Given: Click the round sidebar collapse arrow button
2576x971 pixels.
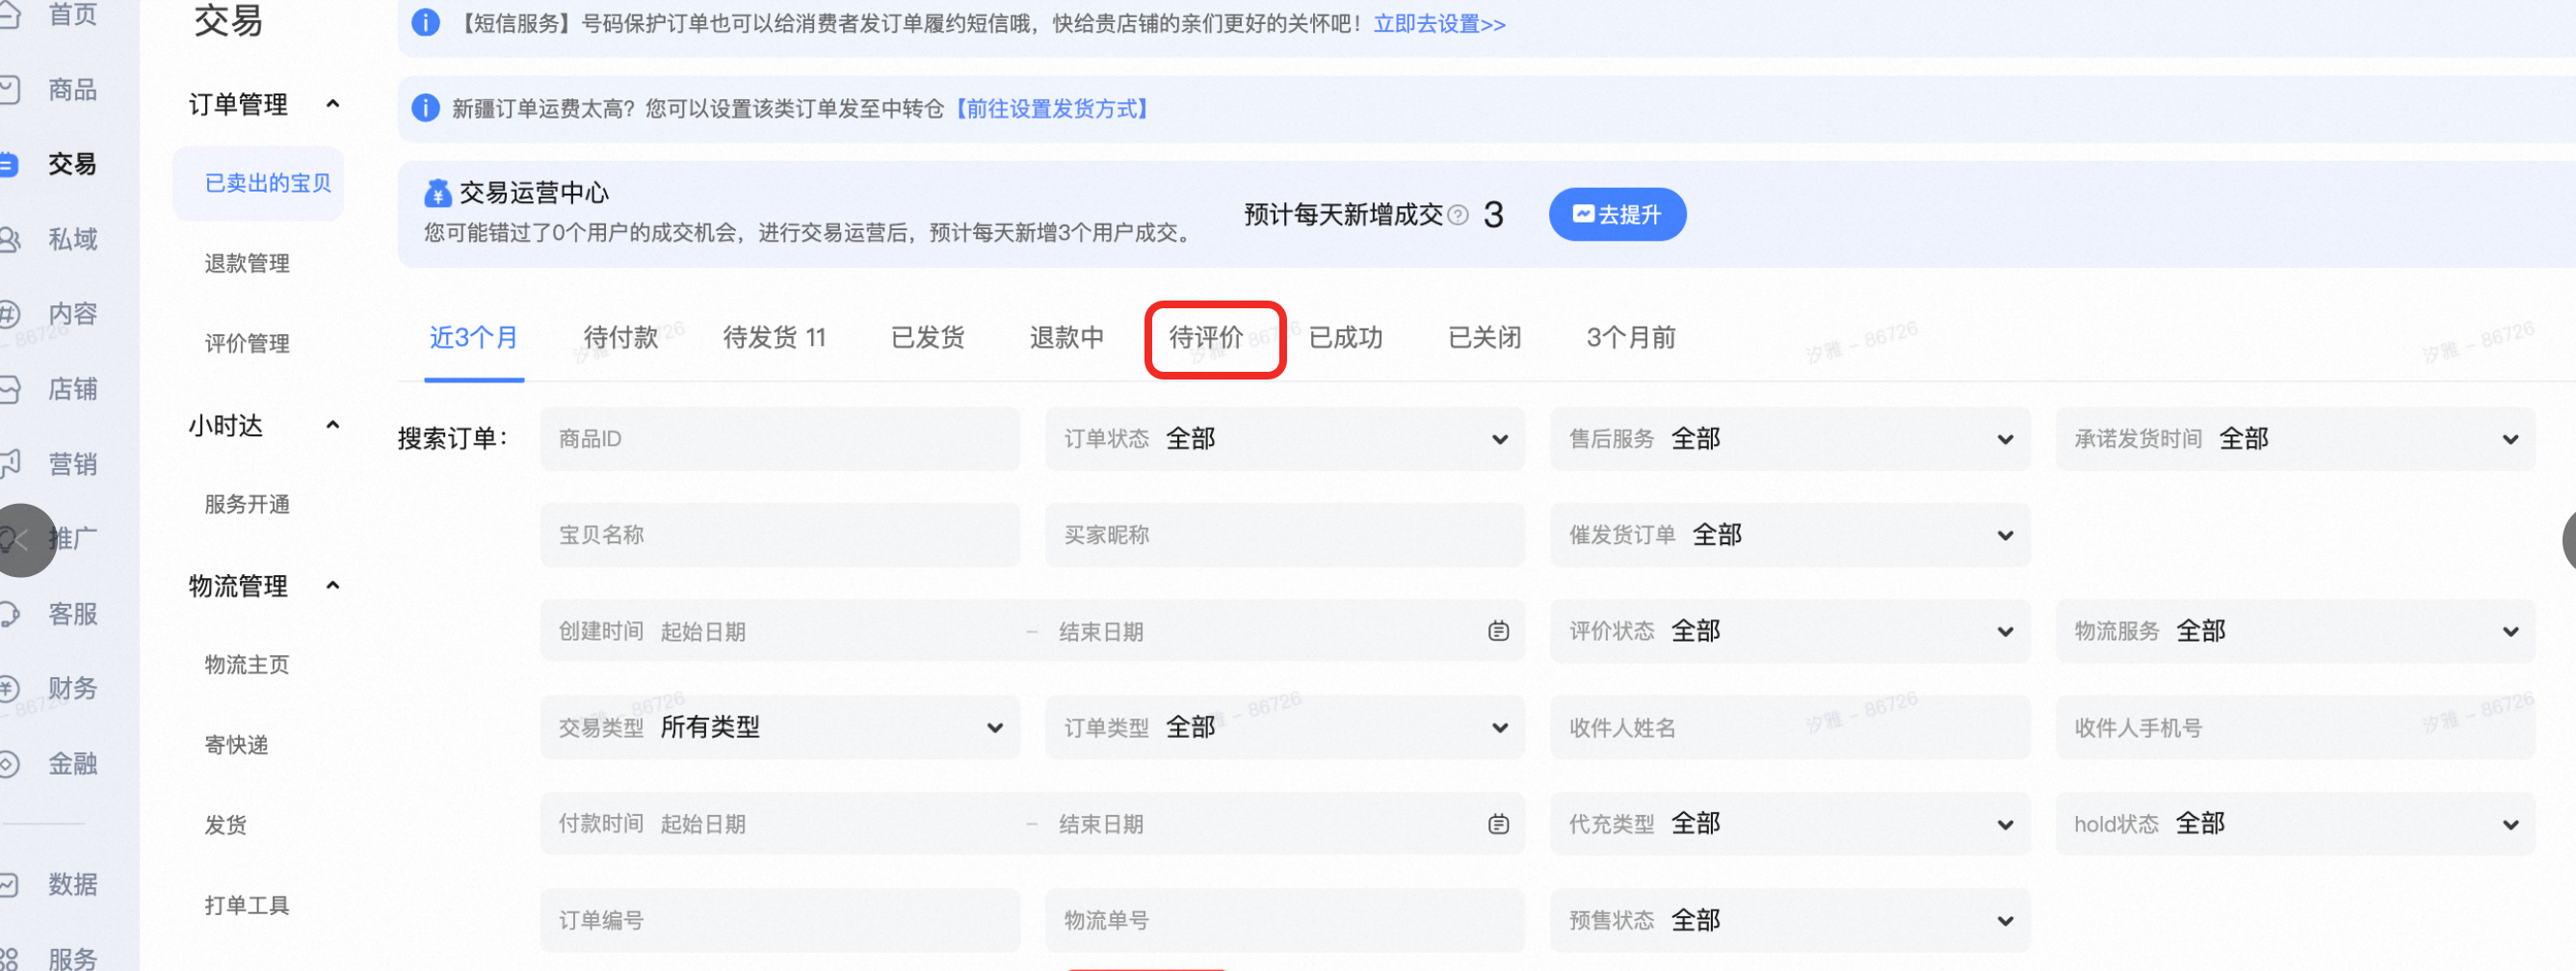Looking at the screenshot, I should (21, 540).
